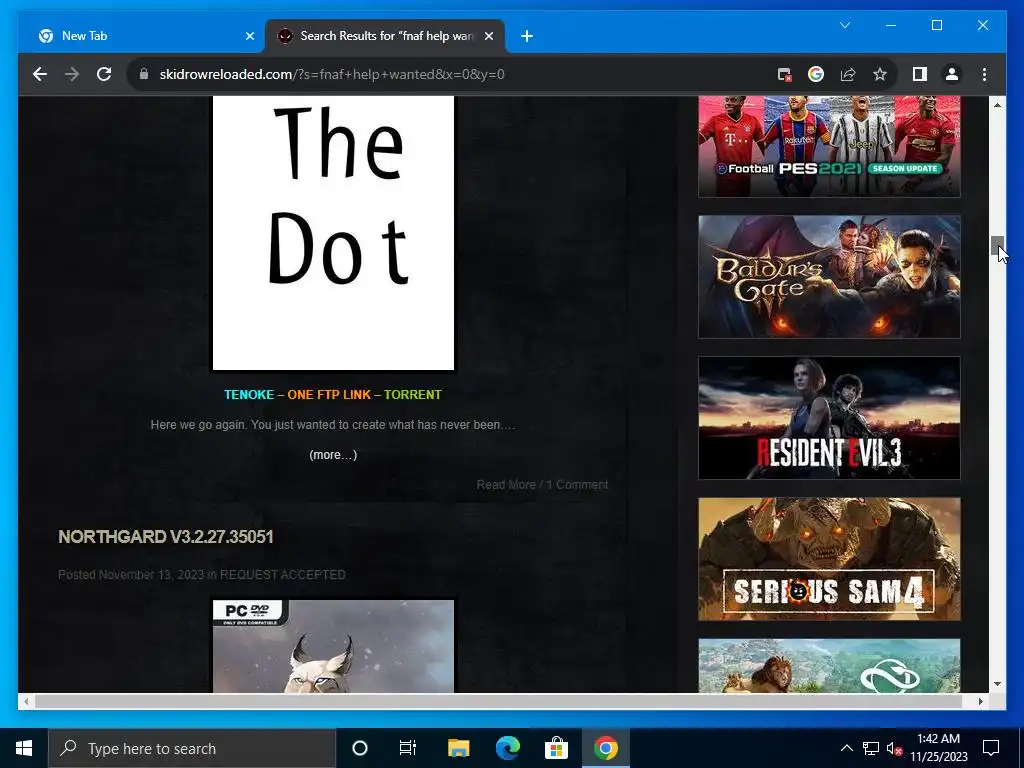Open the notification center icon
This screenshot has width=1024, height=768.
991,748
